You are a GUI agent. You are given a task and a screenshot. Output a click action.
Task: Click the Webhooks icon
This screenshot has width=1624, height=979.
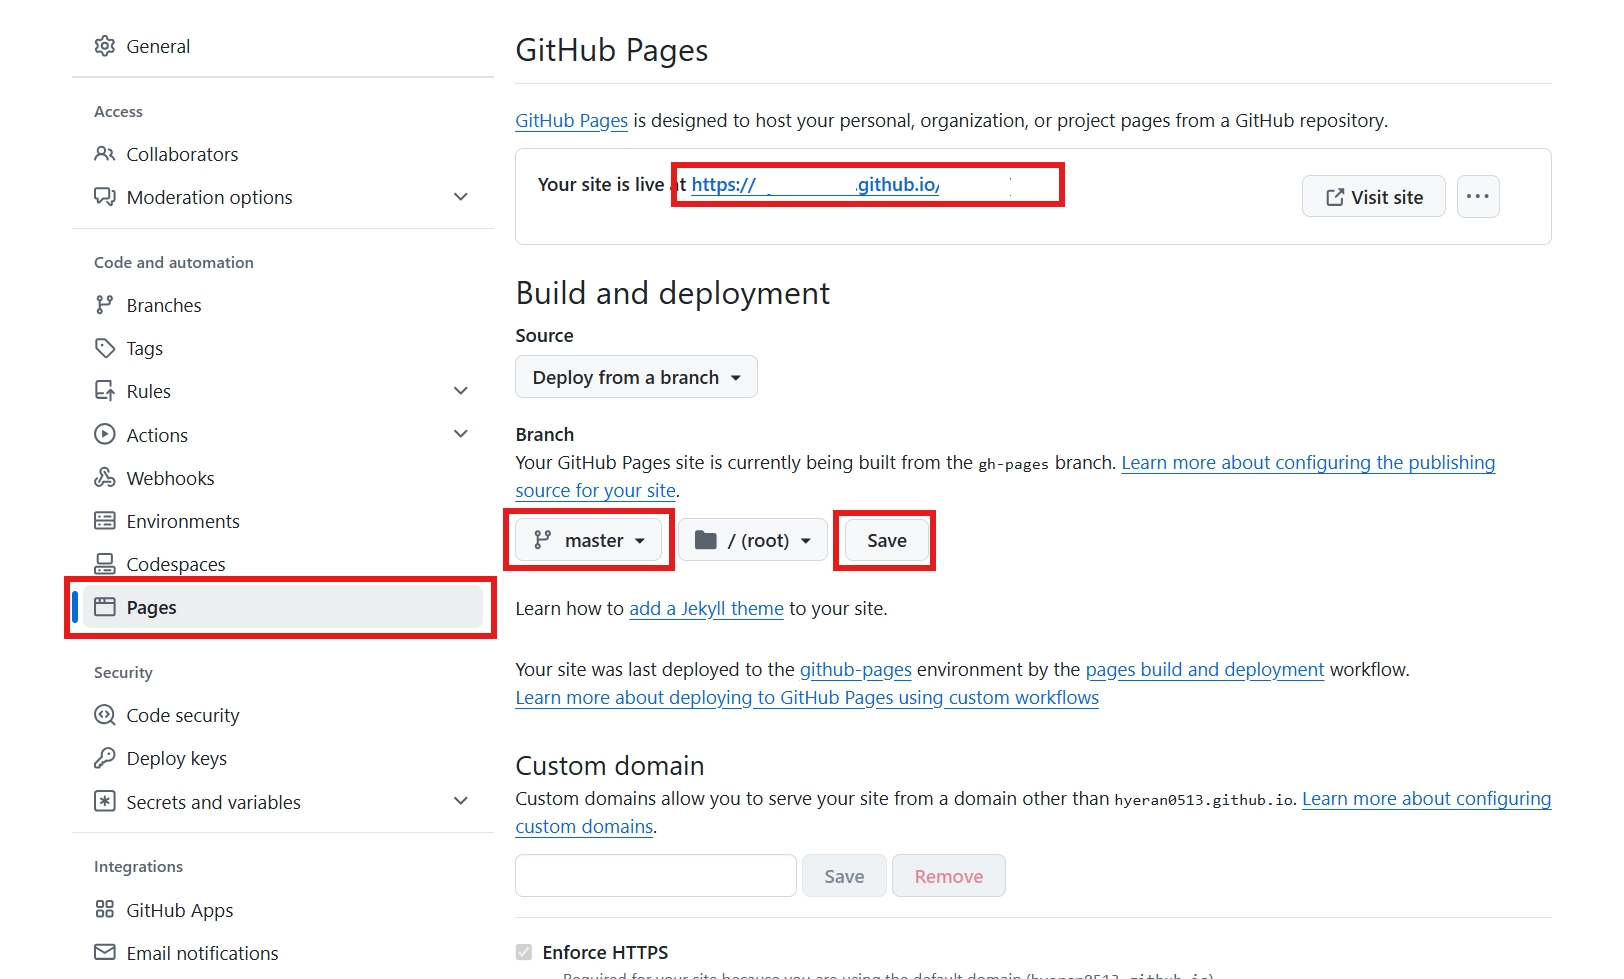pos(105,478)
